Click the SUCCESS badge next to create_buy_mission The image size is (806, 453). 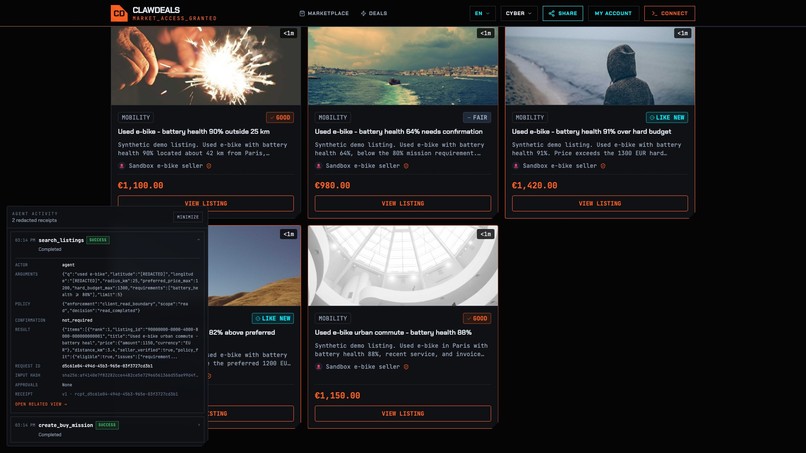(107, 425)
